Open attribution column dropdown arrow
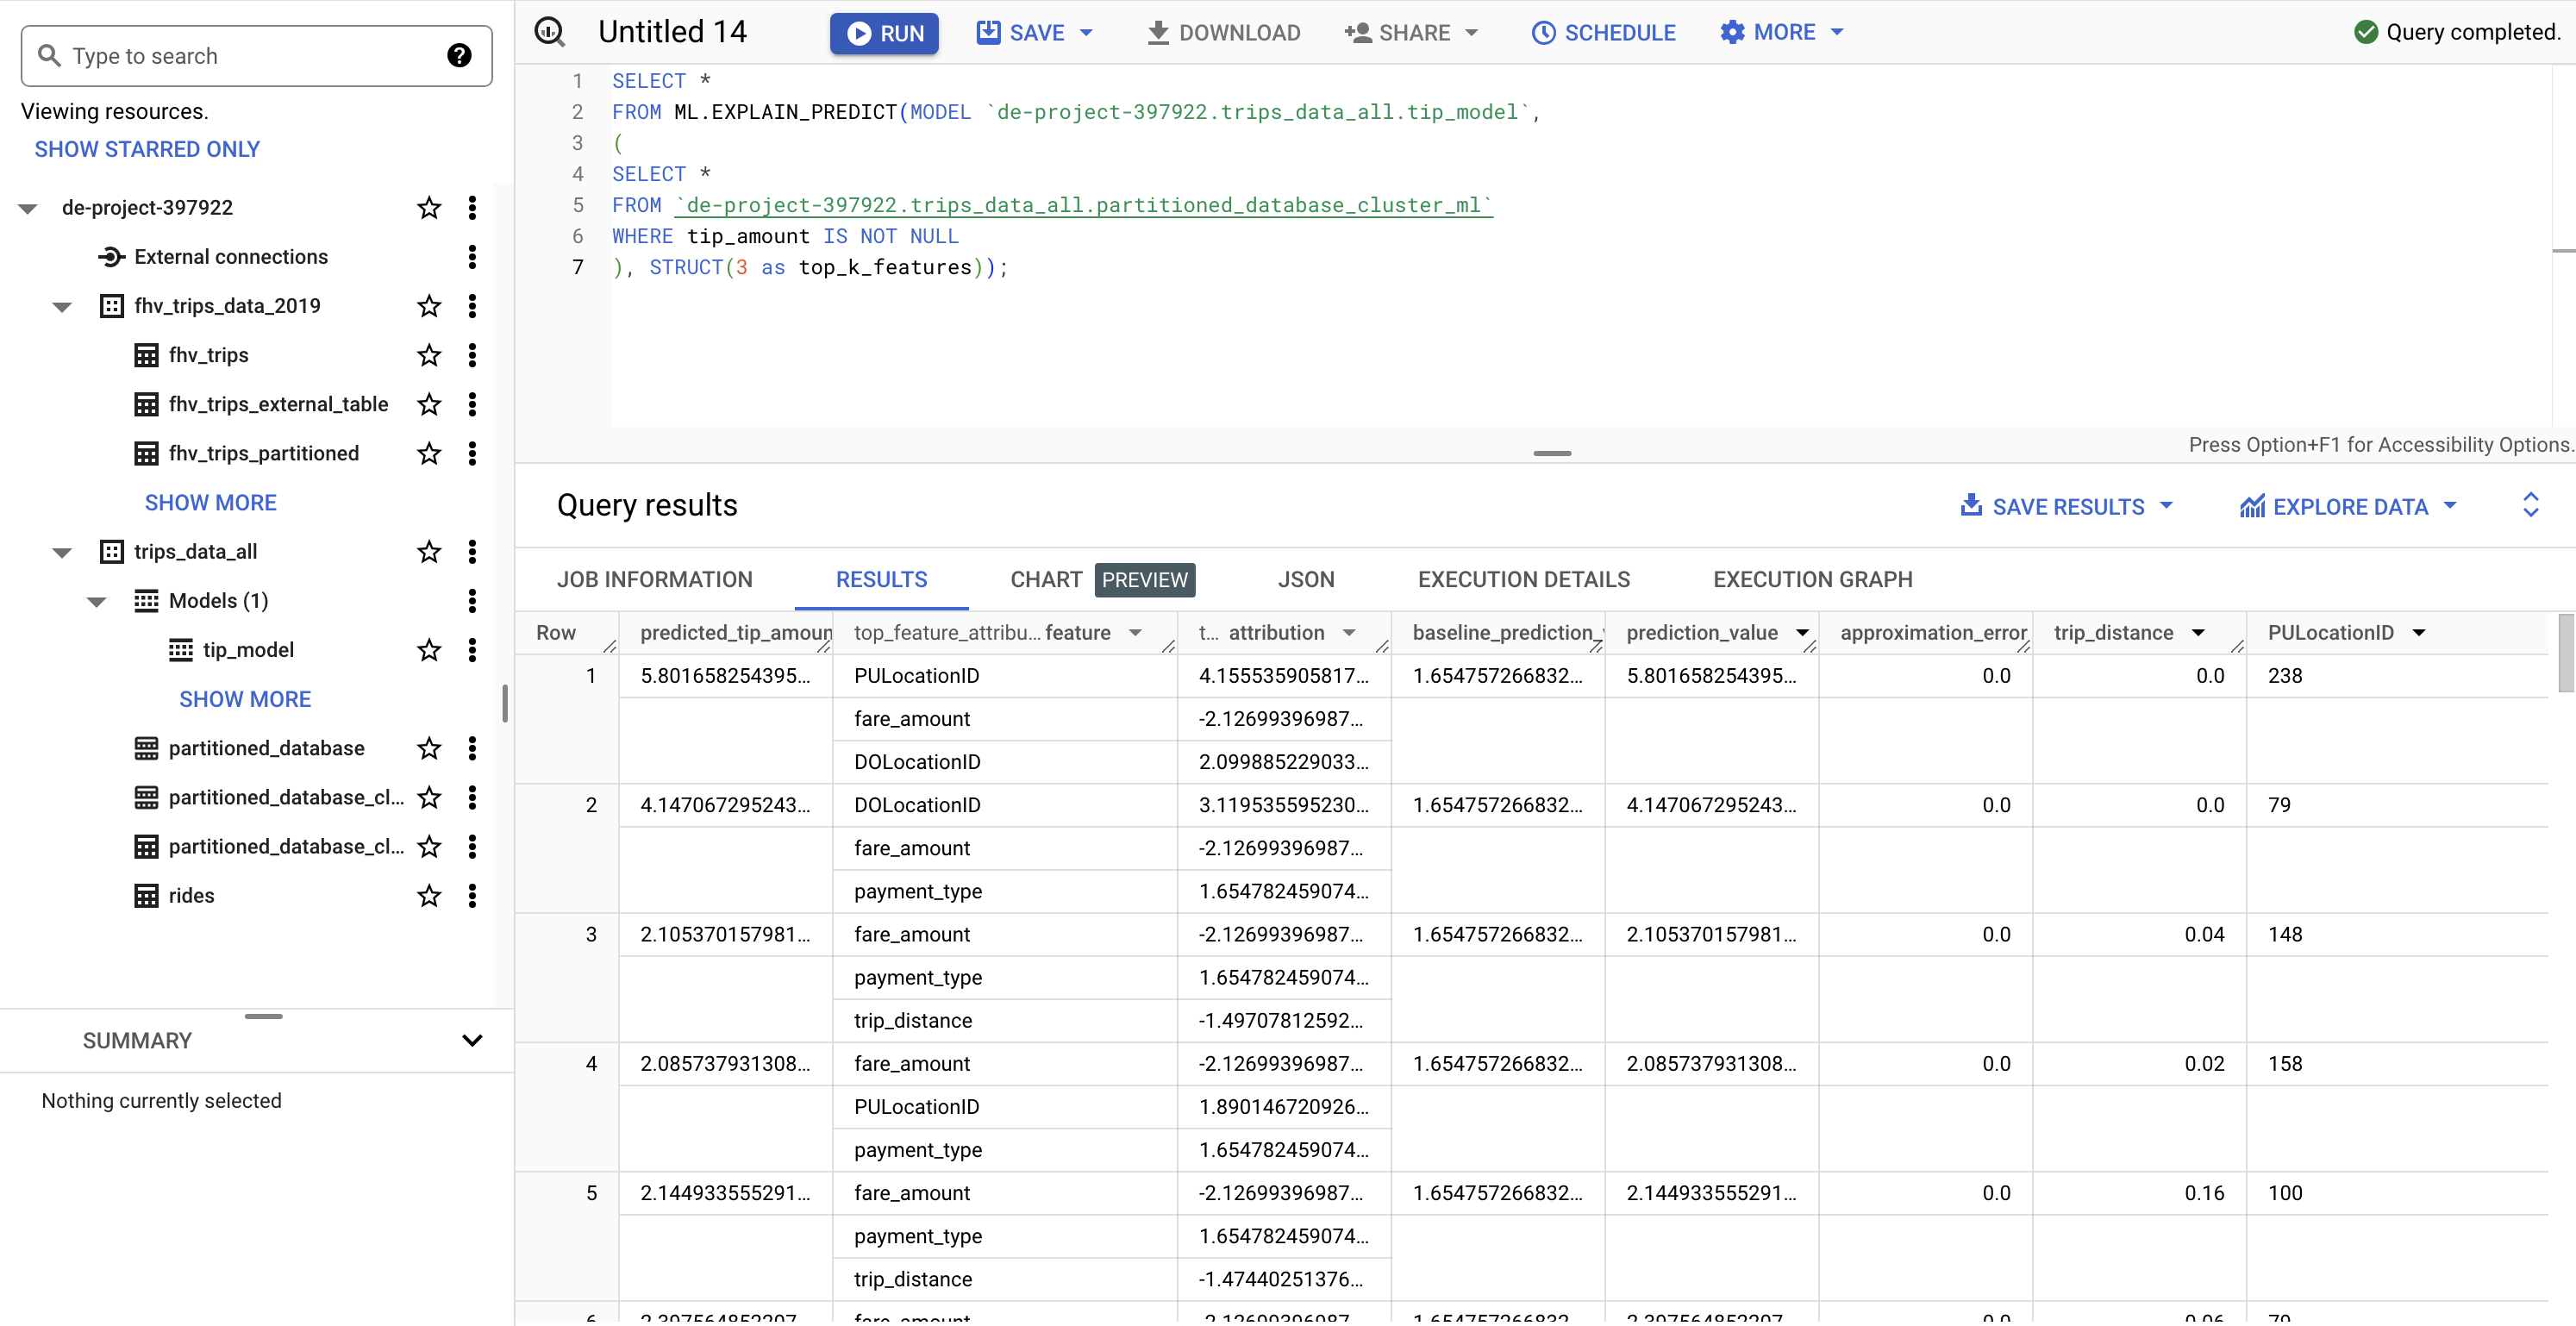The image size is (2576, 1326). 1349,633
